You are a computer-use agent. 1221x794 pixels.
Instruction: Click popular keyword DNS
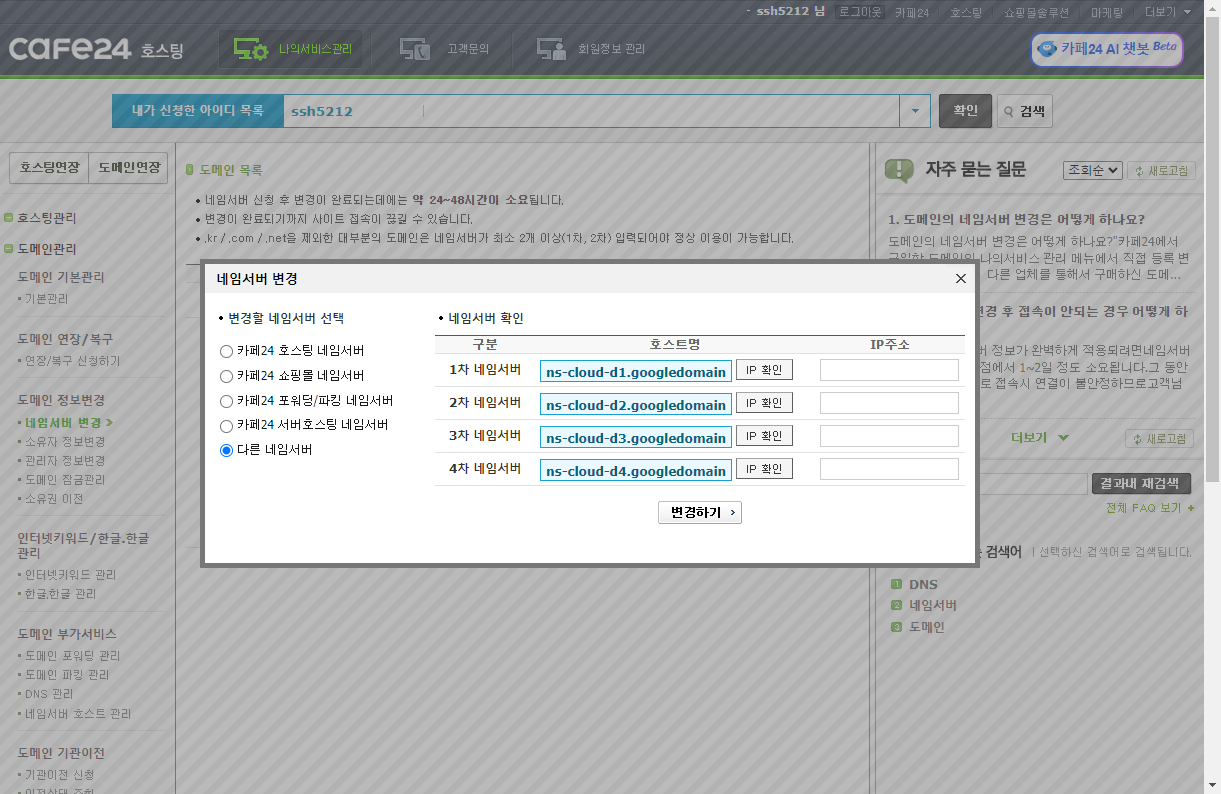tap(923, 584)
